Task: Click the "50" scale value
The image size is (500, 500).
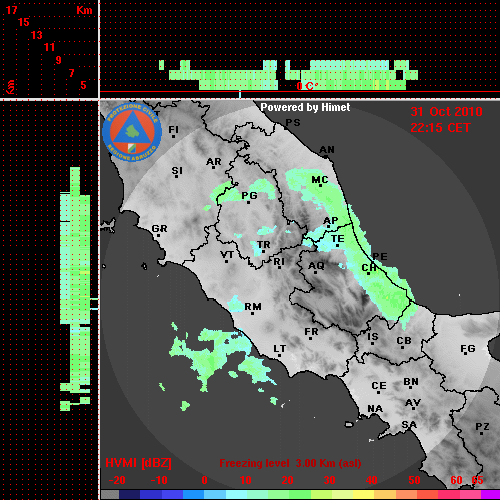Action: click(x=414, y=480)
